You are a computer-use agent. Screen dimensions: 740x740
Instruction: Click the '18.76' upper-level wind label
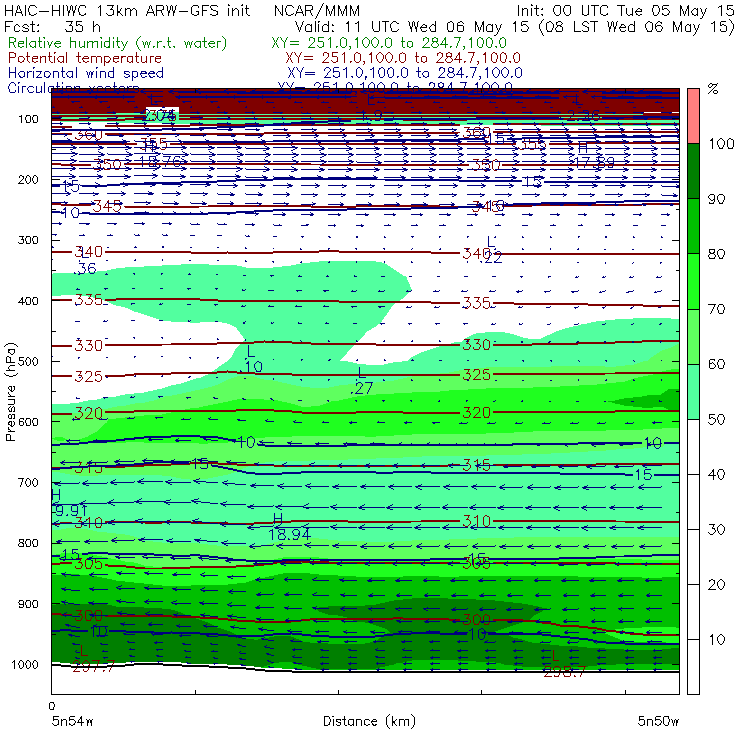click(x=160, y=161)
